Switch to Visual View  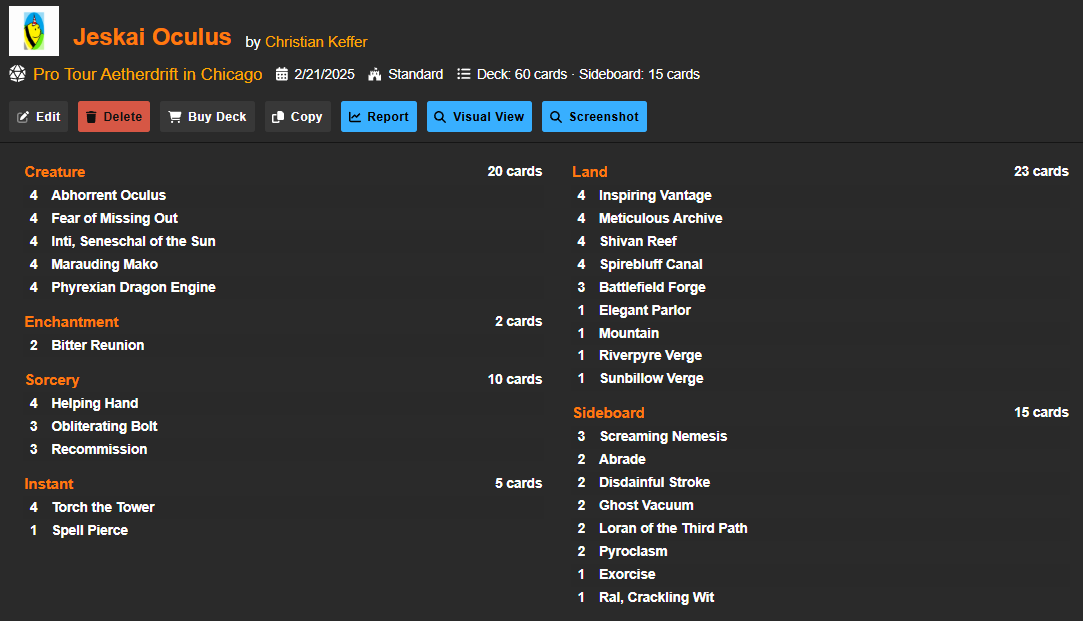(479, 117)
